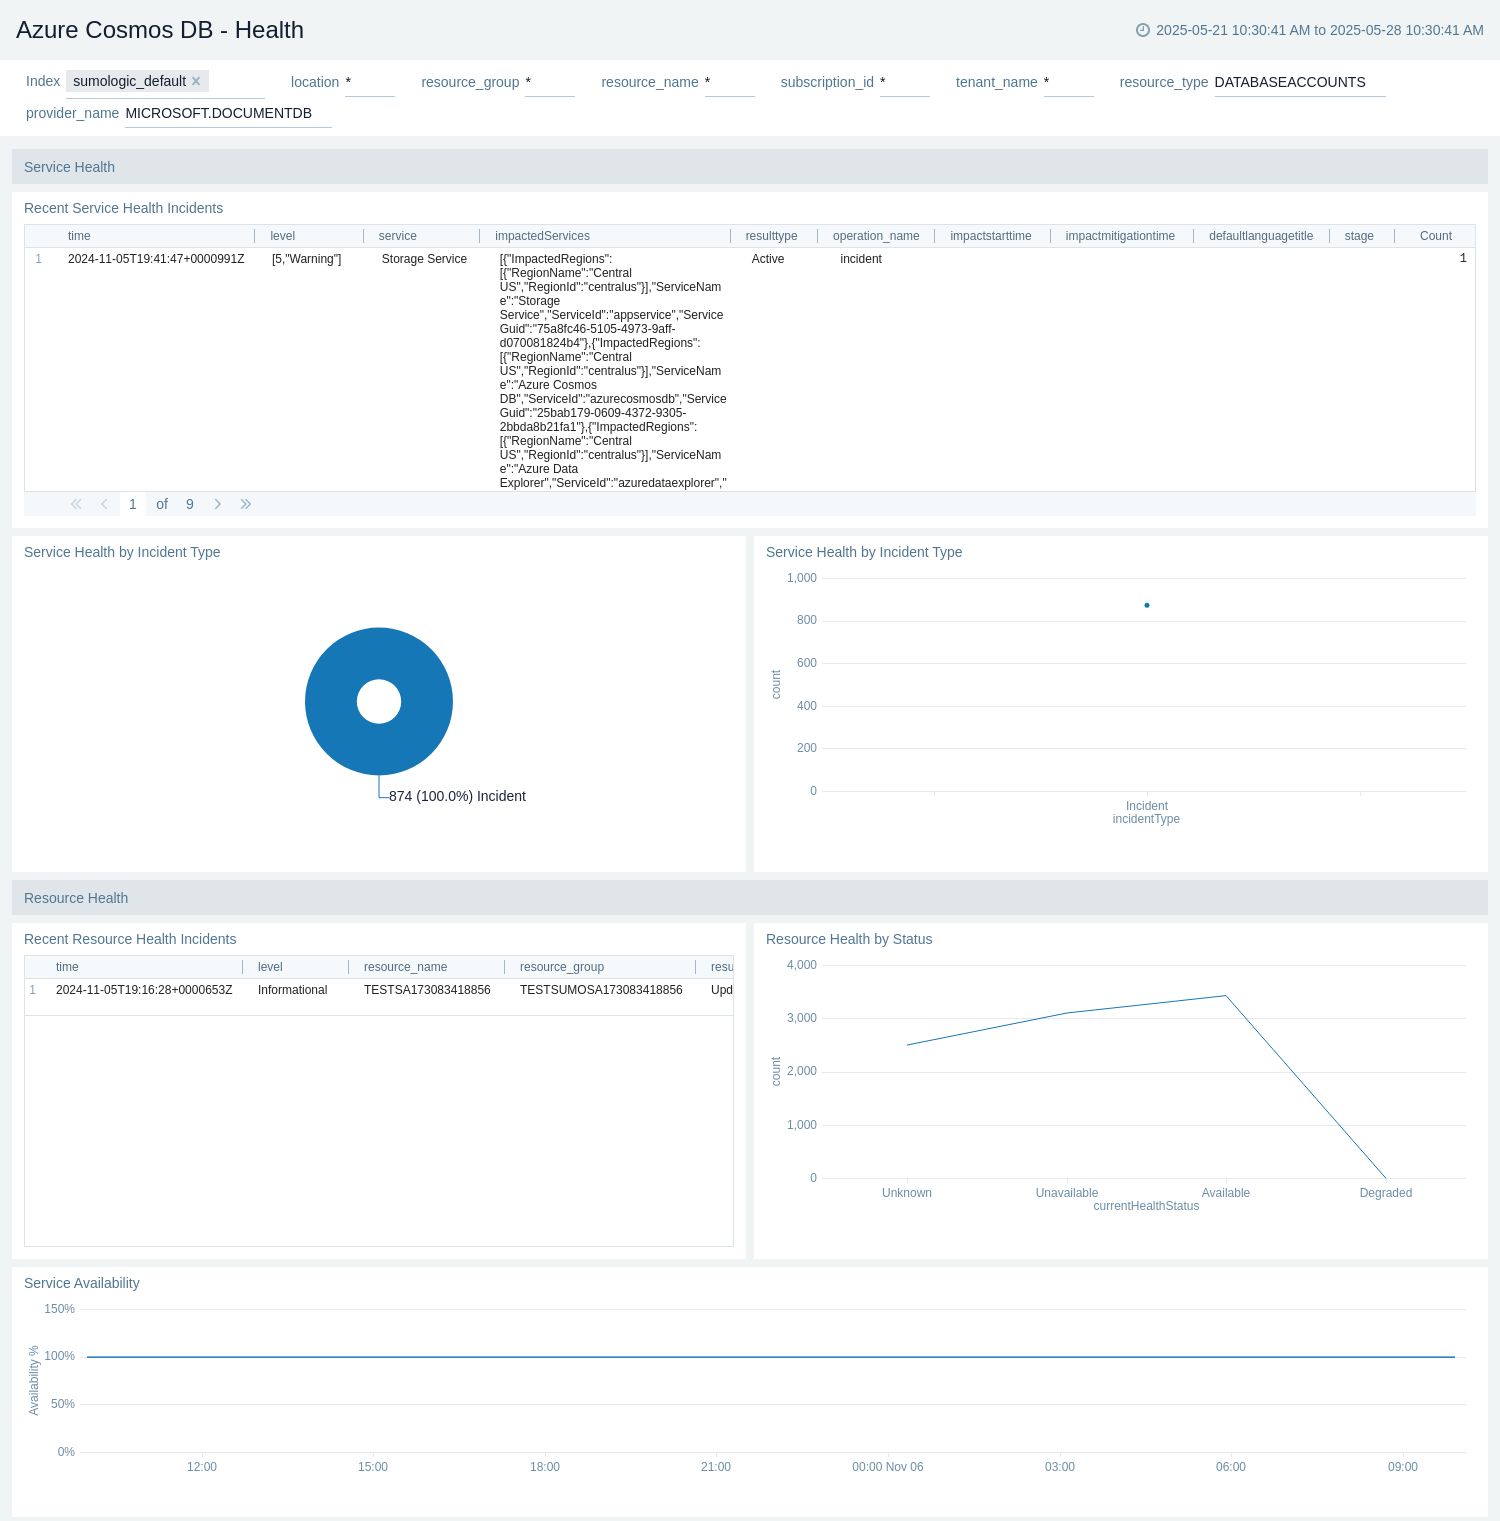Remove the sumologic_default index chip
Viewport: 1500px width, 1521px height.
pos(196,82)
